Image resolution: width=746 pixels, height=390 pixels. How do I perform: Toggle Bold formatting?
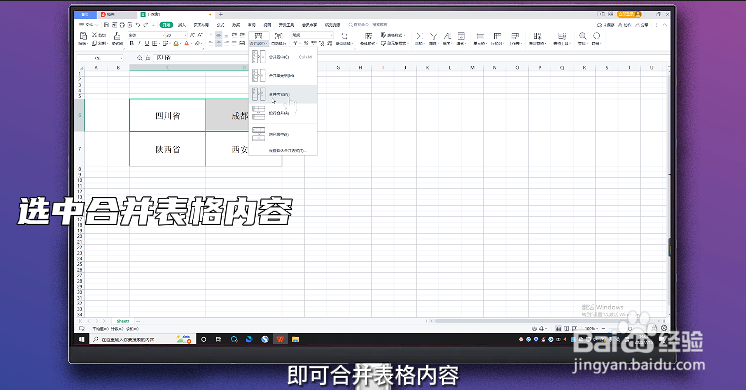click(x=131, y=44)
